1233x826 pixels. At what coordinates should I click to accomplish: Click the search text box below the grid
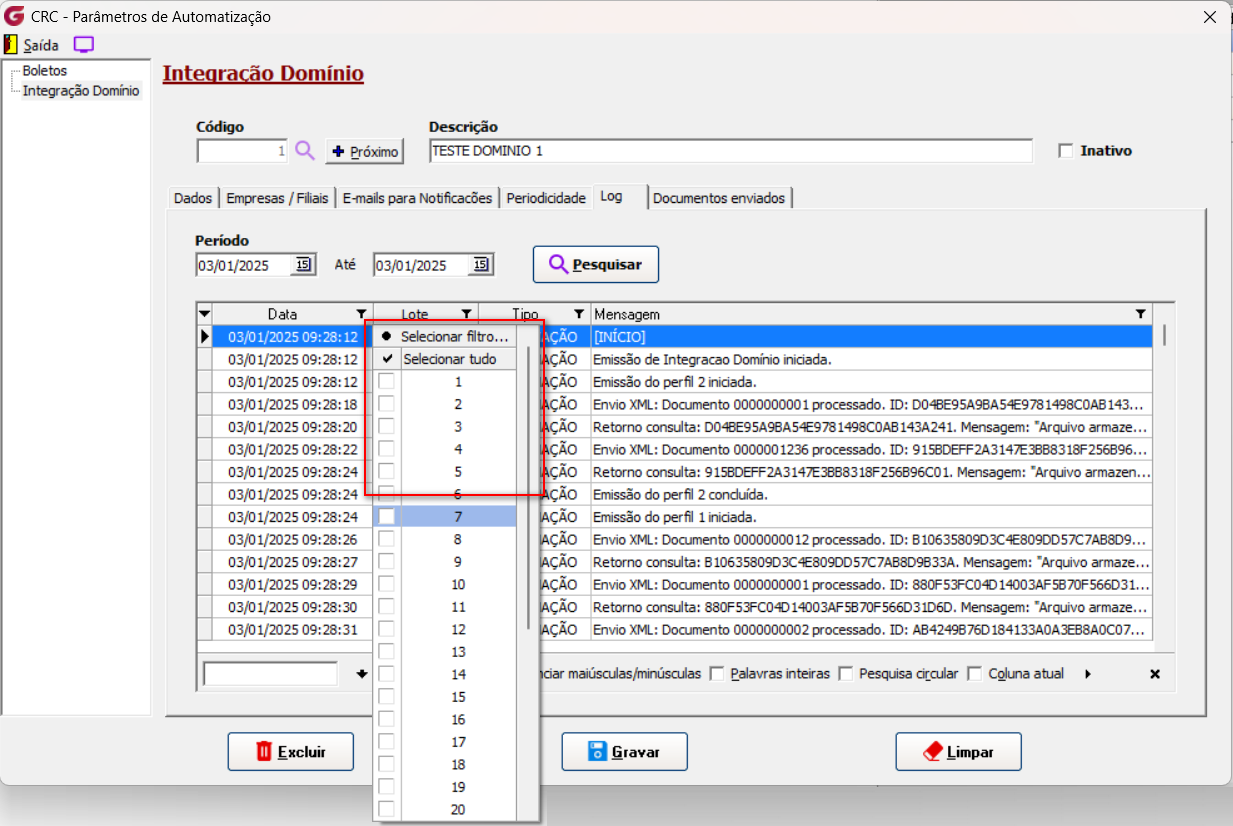(270, 674)
